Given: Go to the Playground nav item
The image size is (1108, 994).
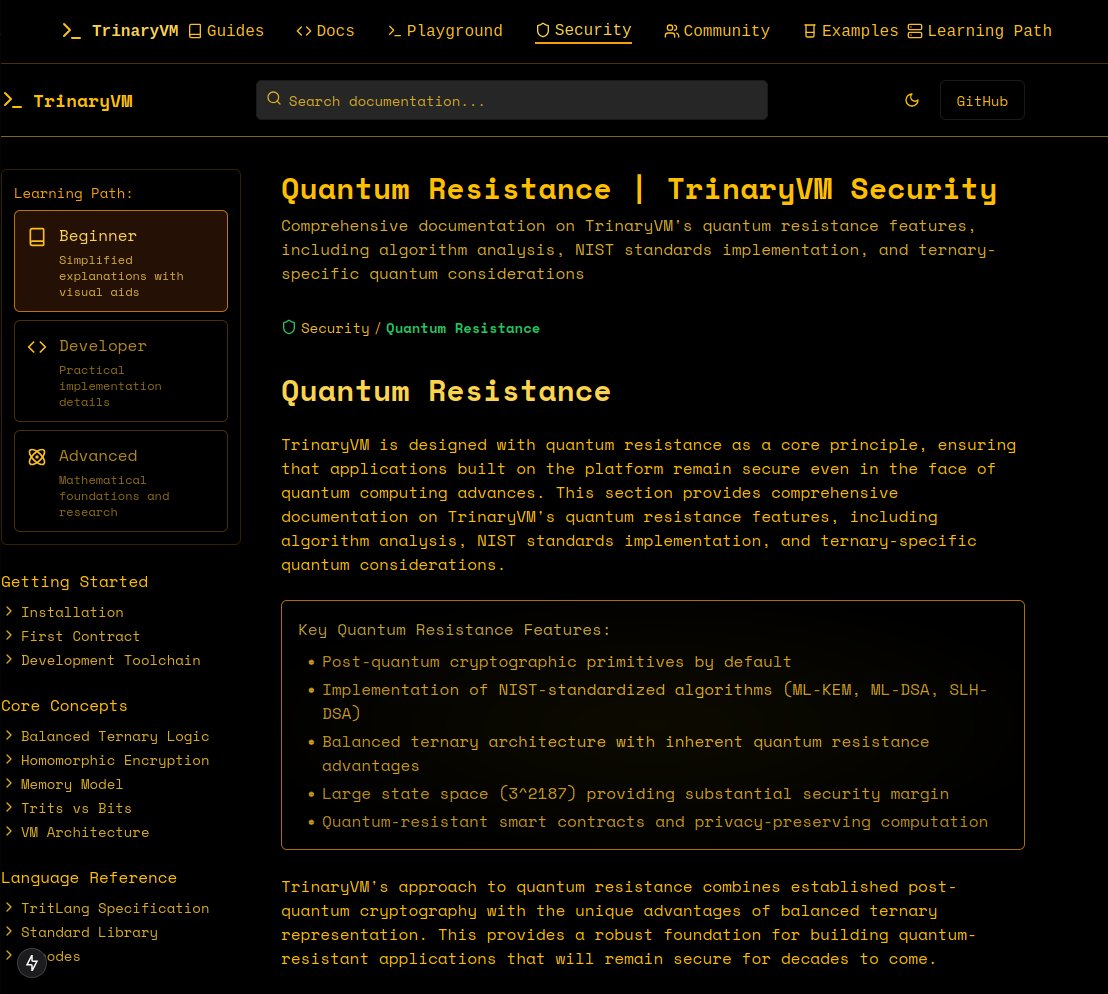Looking at the screenshot, I should pyautogui.click(x=444, y=31).
